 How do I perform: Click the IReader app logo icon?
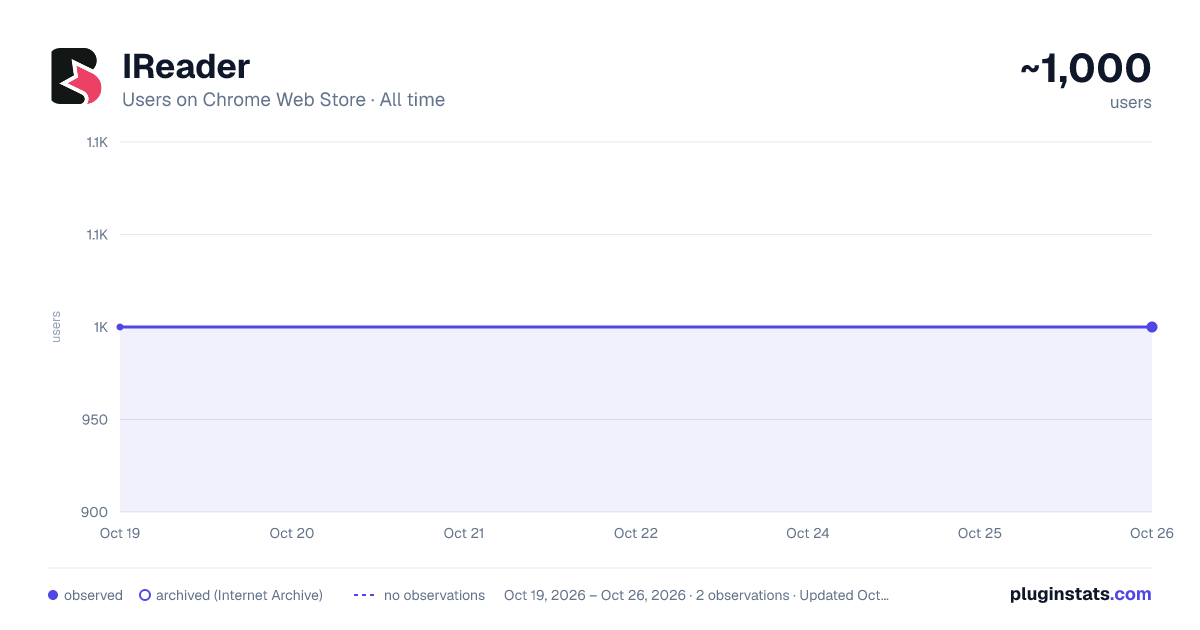click(x=76, y=76)
